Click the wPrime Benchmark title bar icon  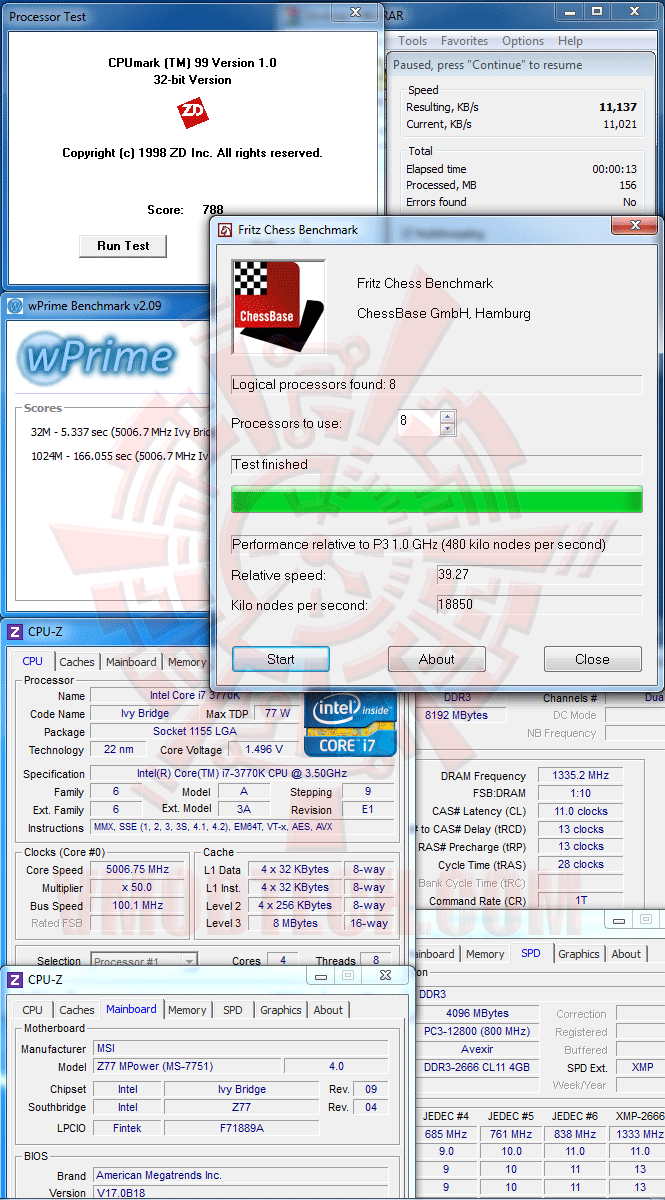tap(15, 306)
